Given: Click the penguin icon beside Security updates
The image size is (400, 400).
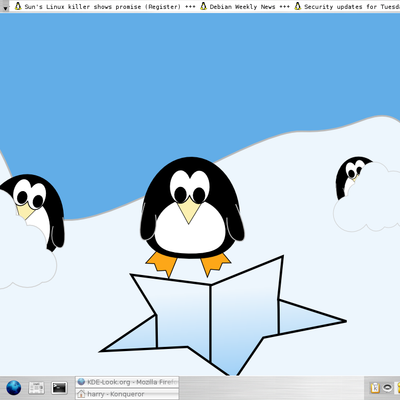Looking at the screenshot, I should coord(298,6).
